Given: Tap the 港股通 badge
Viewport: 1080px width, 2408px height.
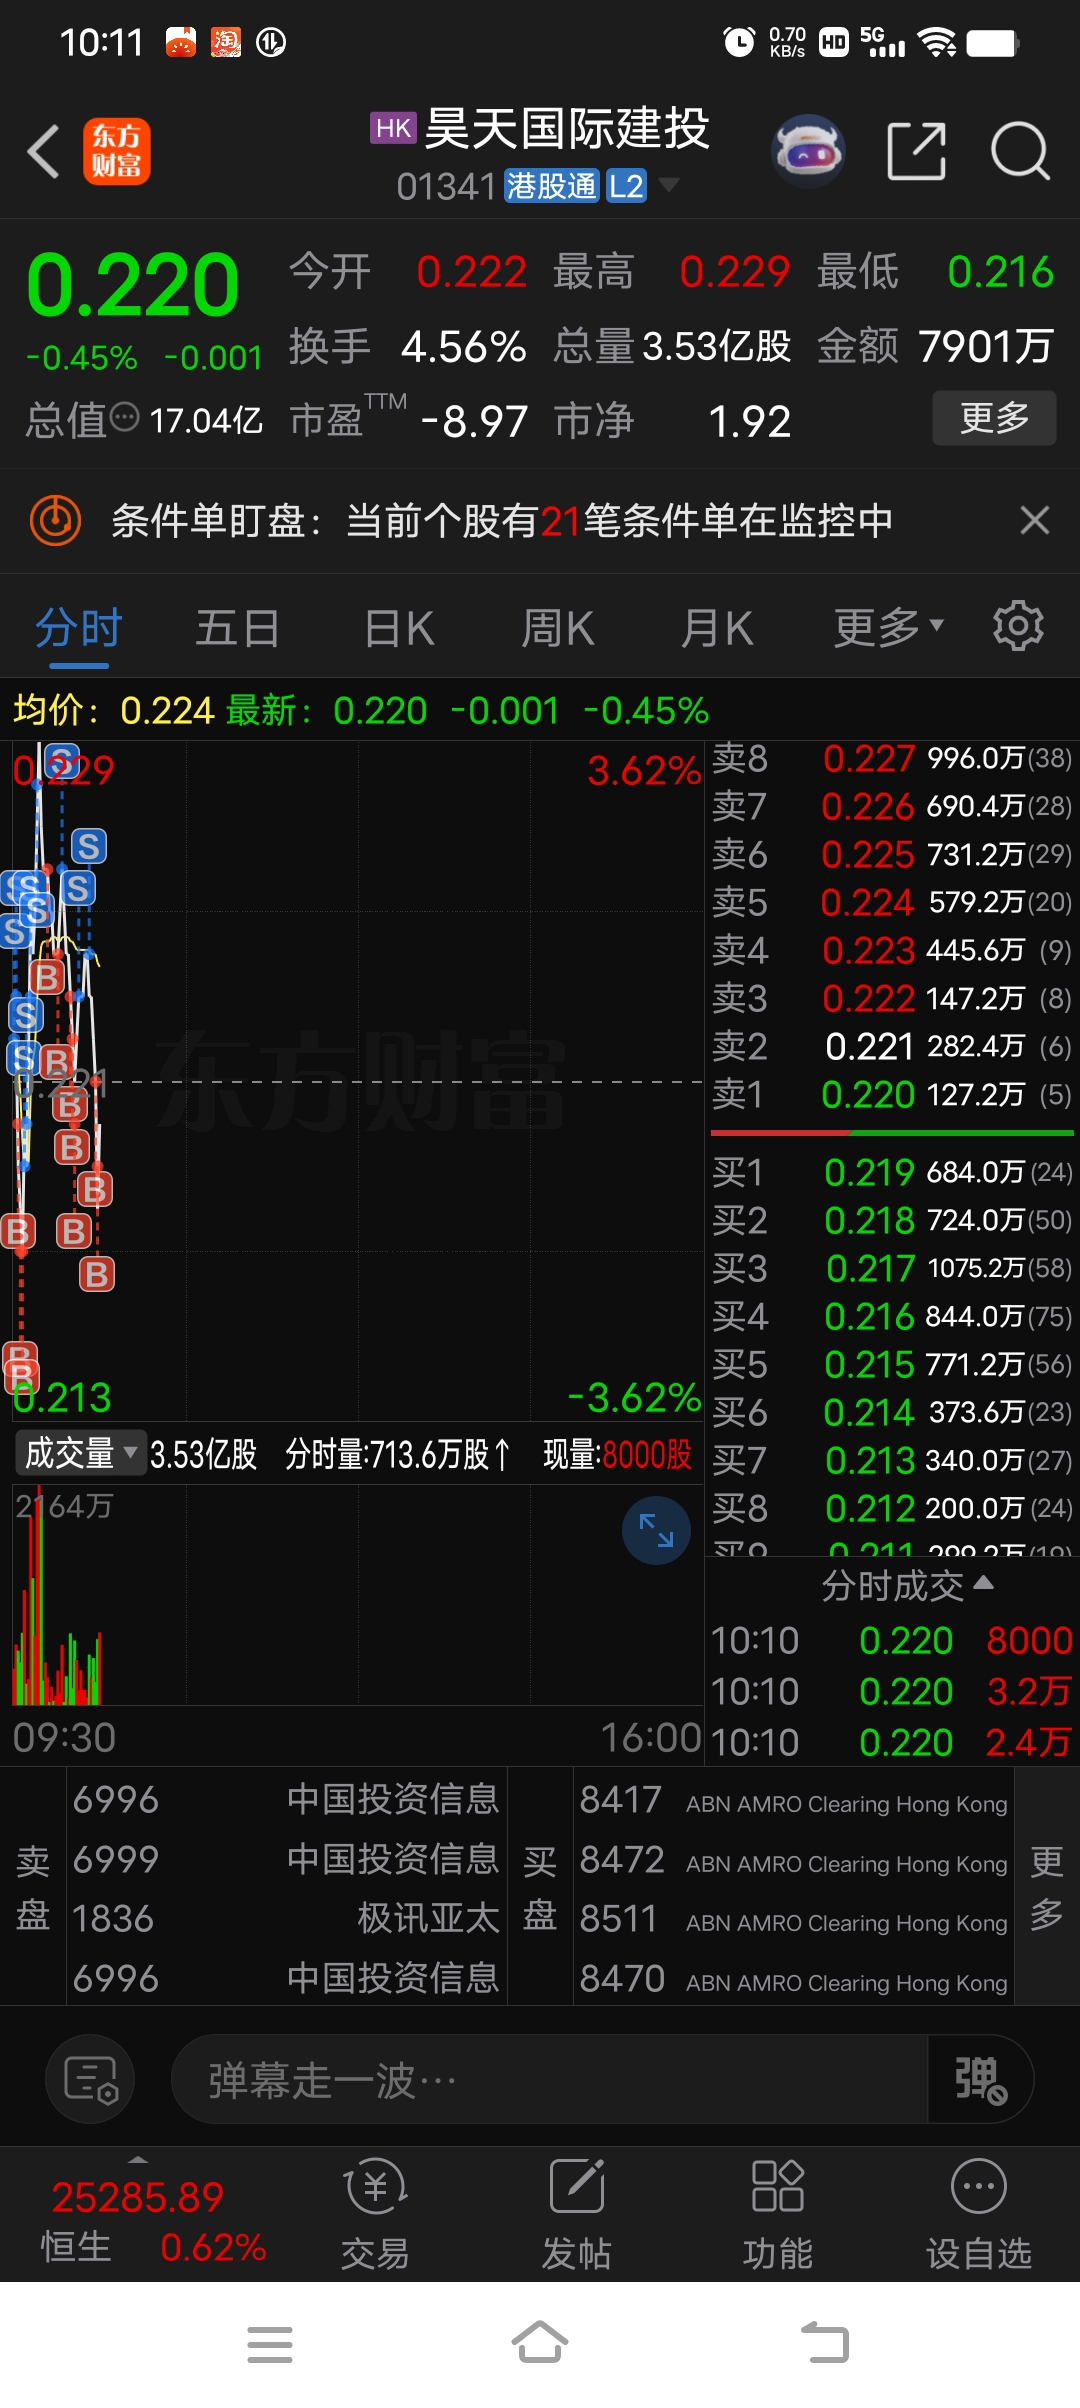Looking at the screenshot, I should (x=551, y=186).
